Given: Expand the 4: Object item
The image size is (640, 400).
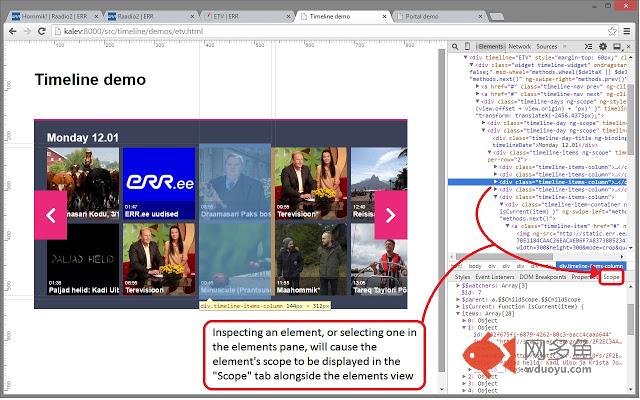Looking at the screenshot, I should coord(464,391).
